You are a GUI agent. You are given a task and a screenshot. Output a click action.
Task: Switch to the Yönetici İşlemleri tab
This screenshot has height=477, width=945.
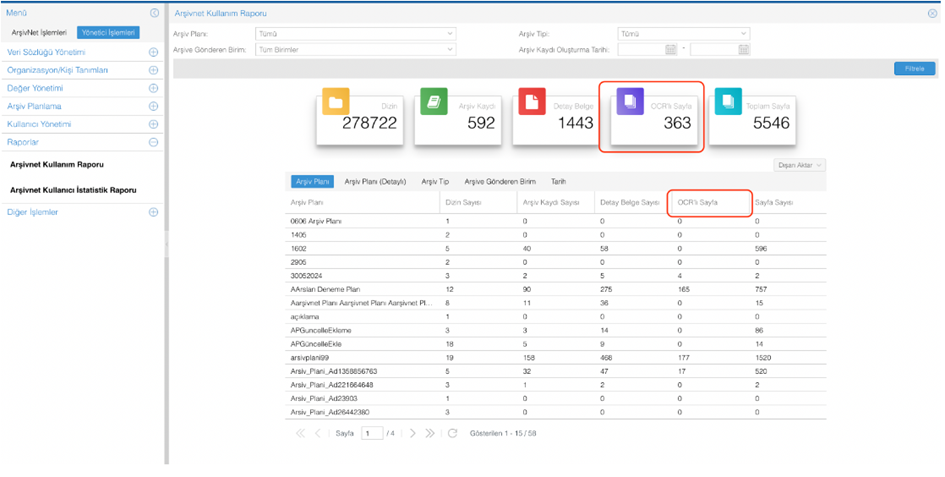[x=108, y=33]
